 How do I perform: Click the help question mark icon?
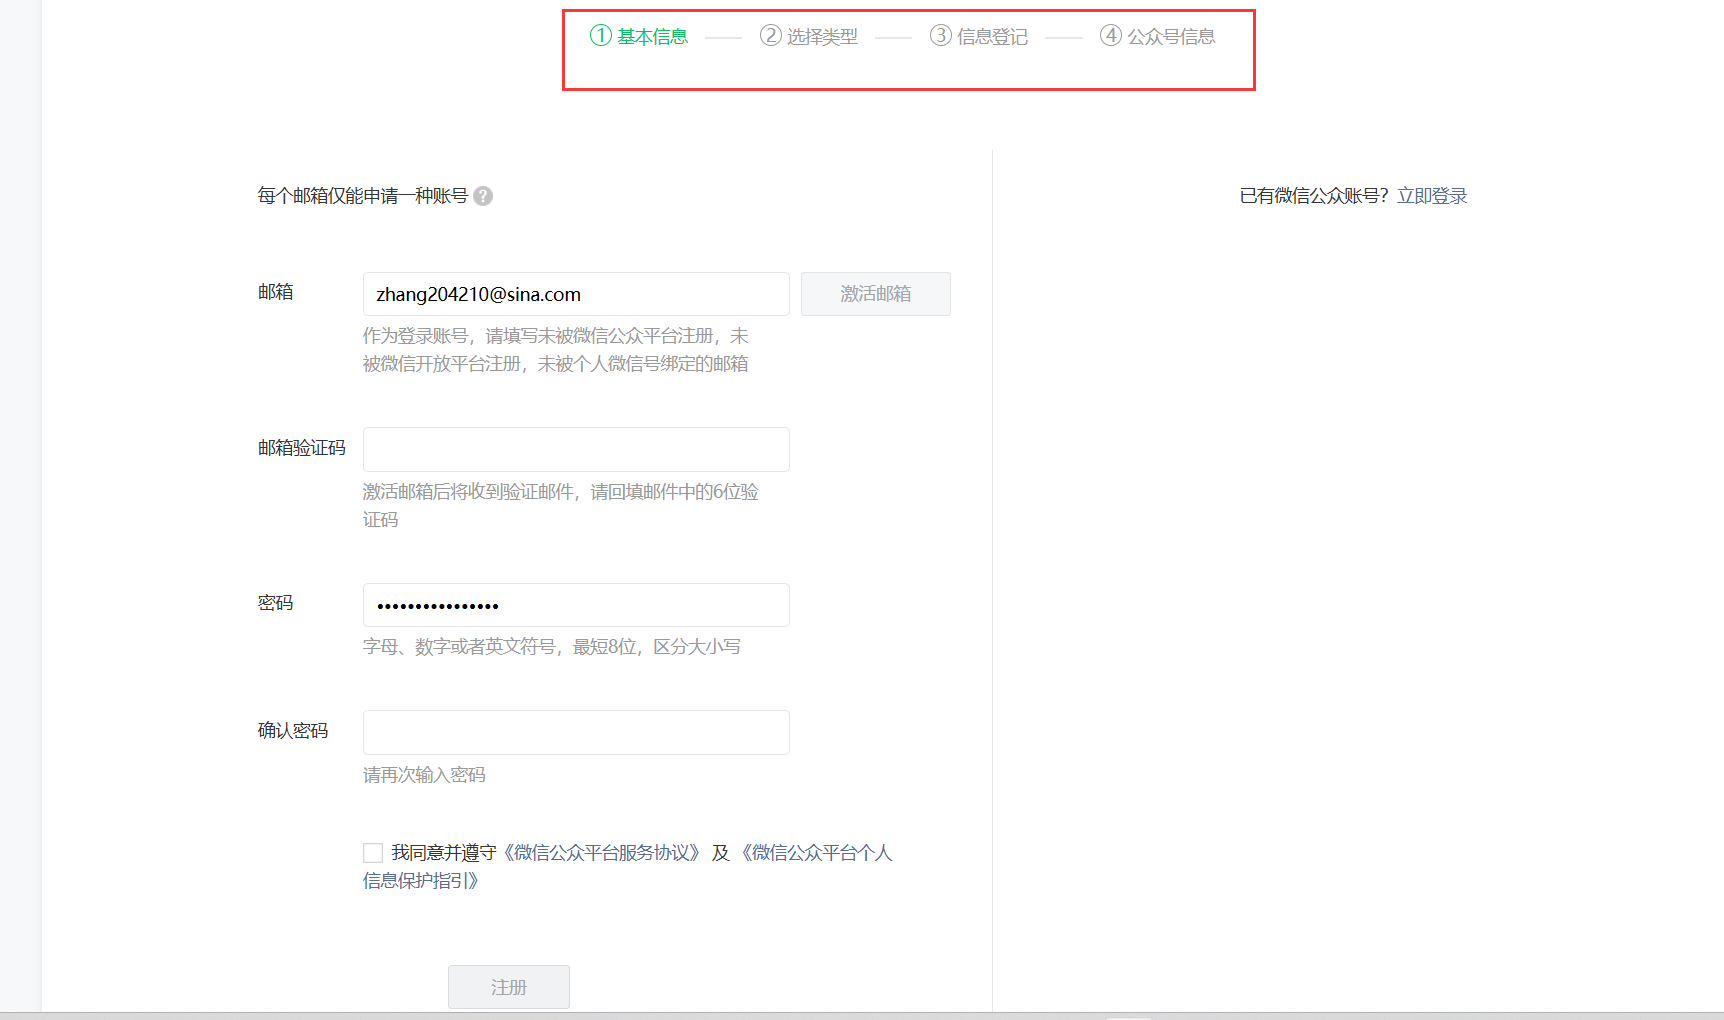pyautogui.click(x=483, y=196)
